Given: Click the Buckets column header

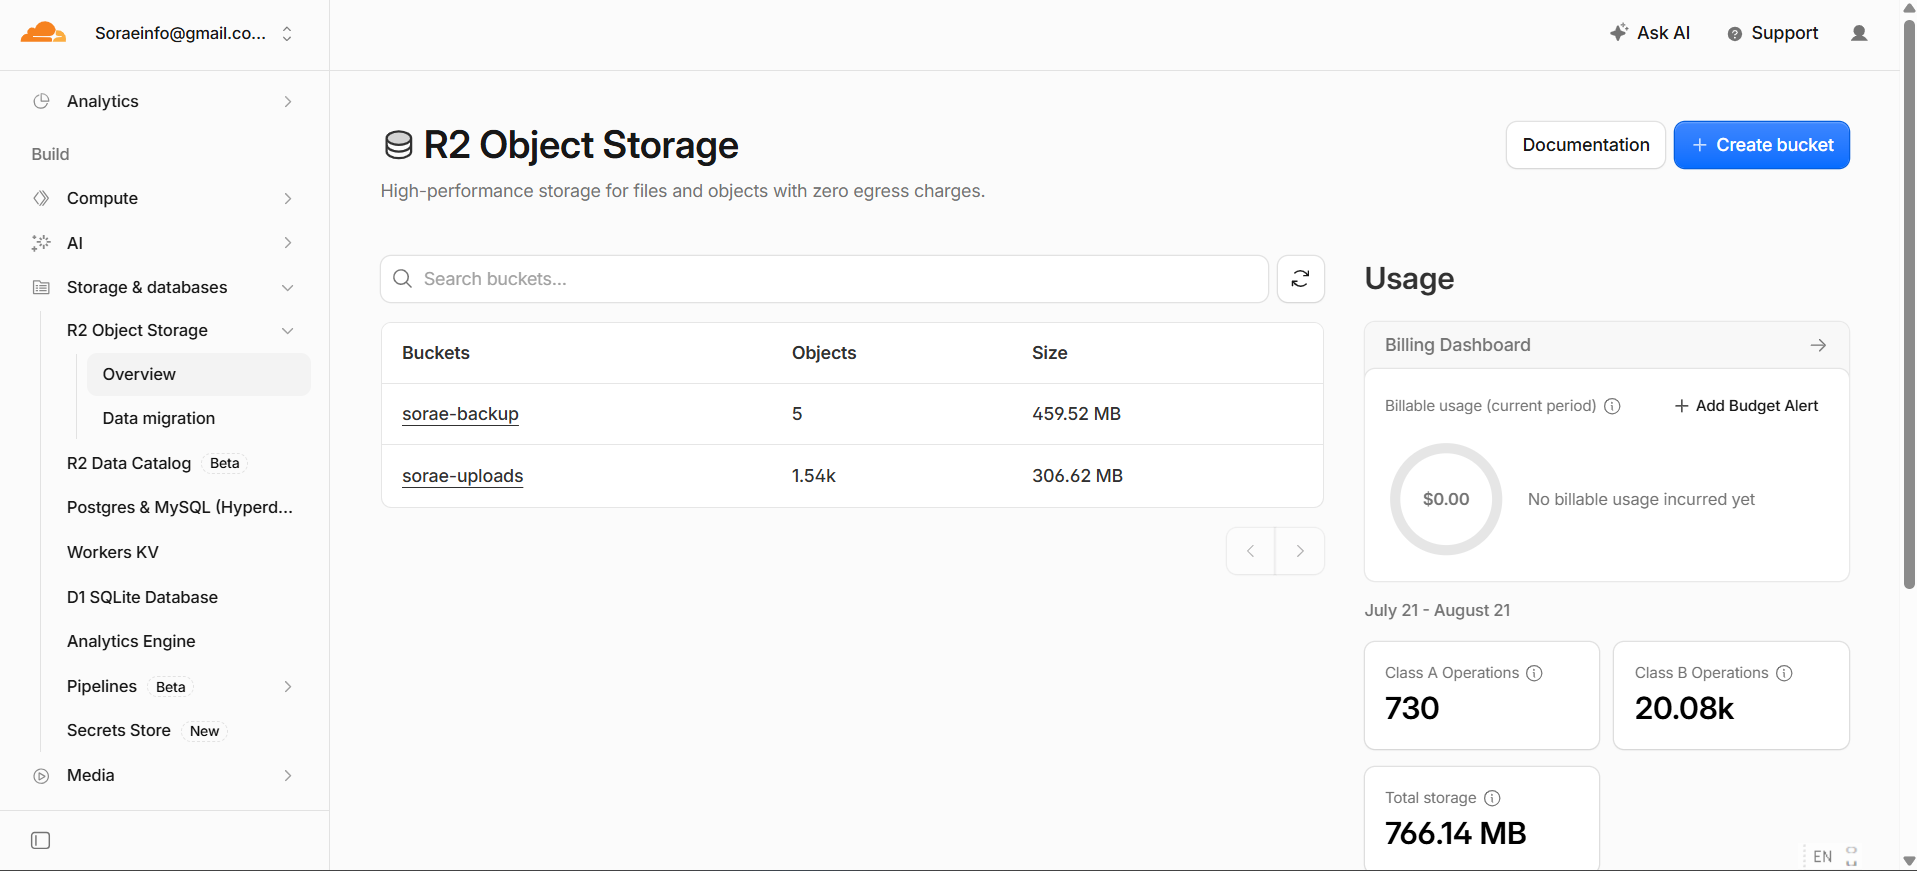Looking at the screenshot, I should [436, 353].
